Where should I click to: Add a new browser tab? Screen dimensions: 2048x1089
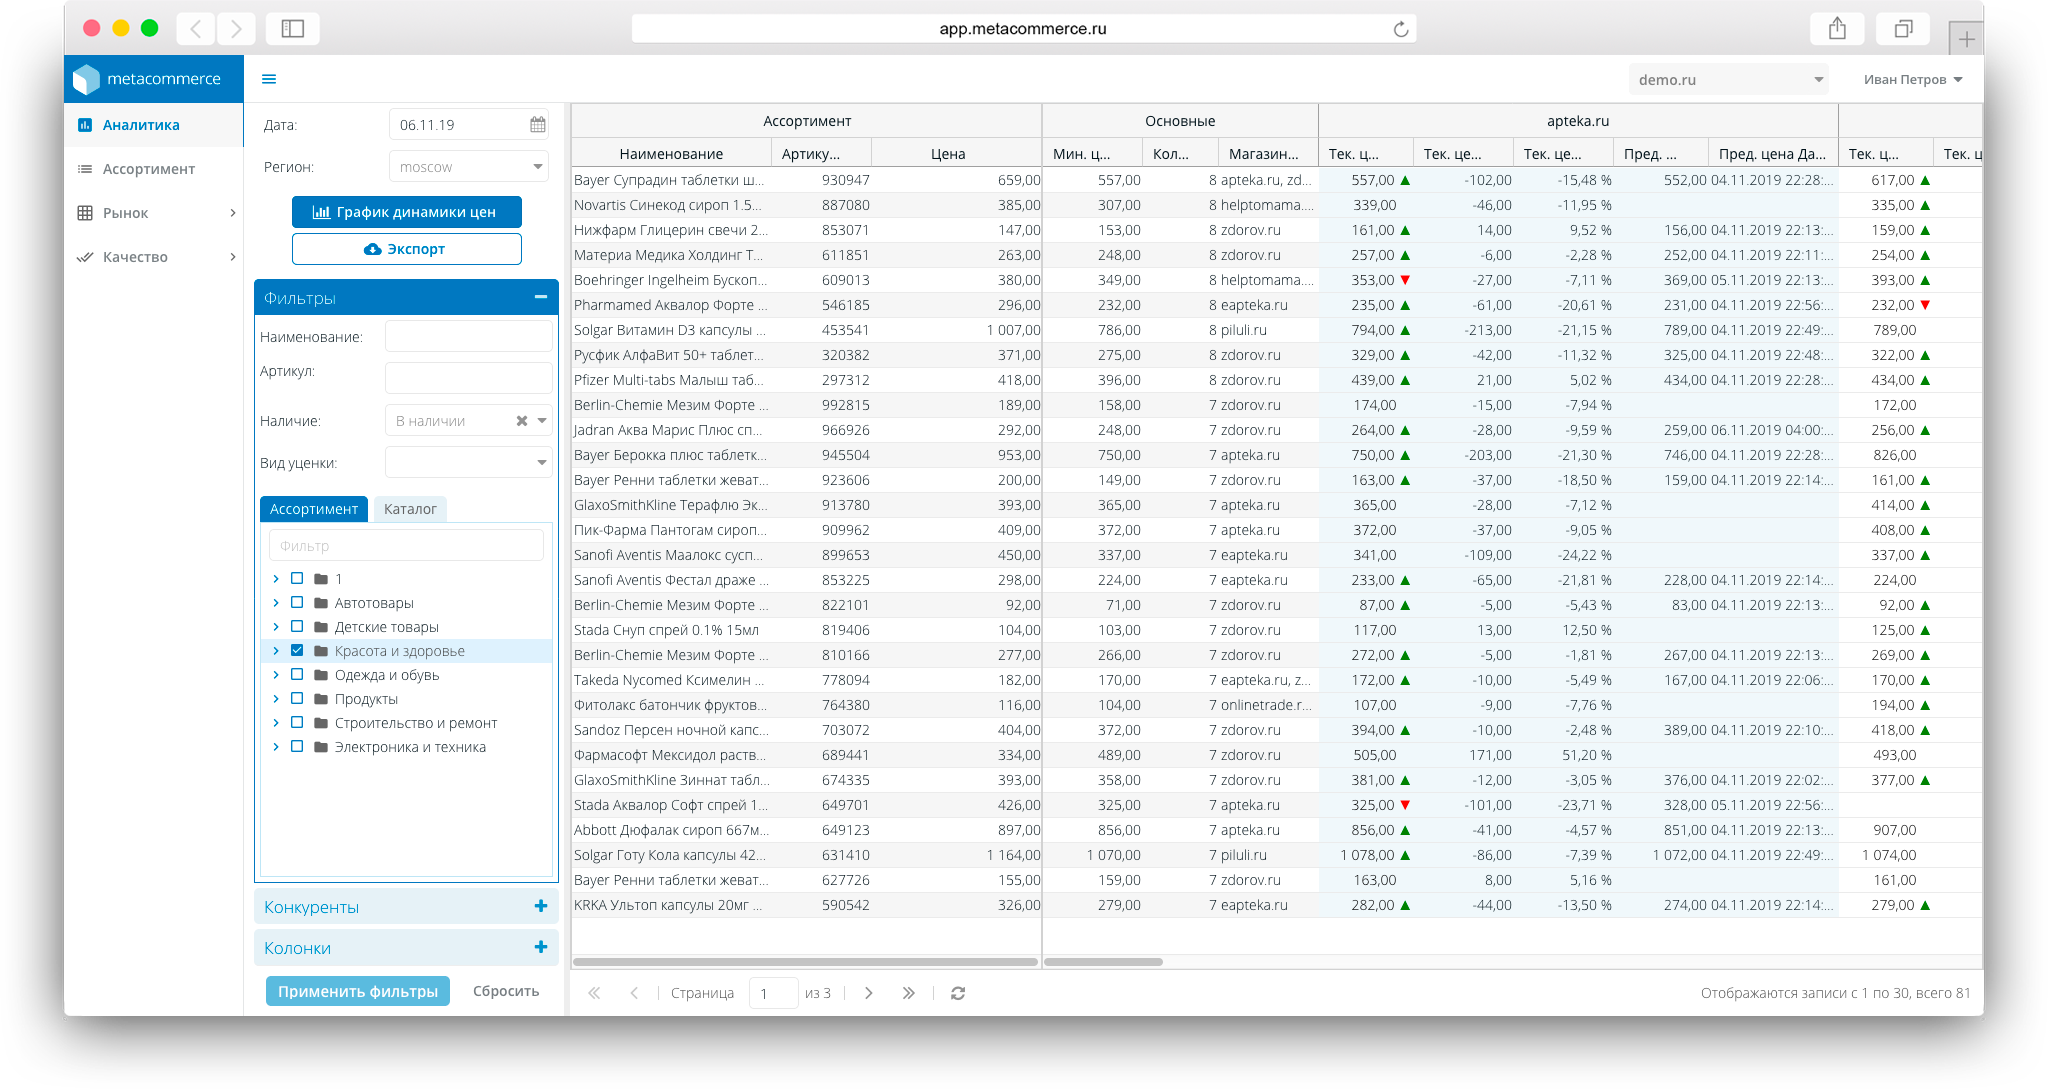pyautogui.click(x=1966, y=39)
